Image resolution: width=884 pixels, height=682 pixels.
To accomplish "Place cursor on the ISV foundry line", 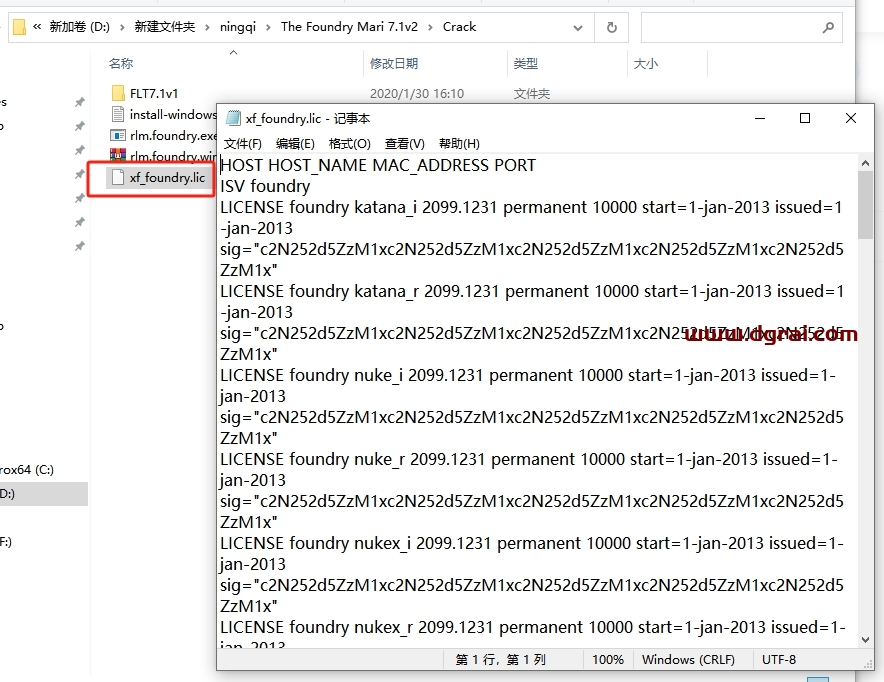I will click(x=265, y=186).
